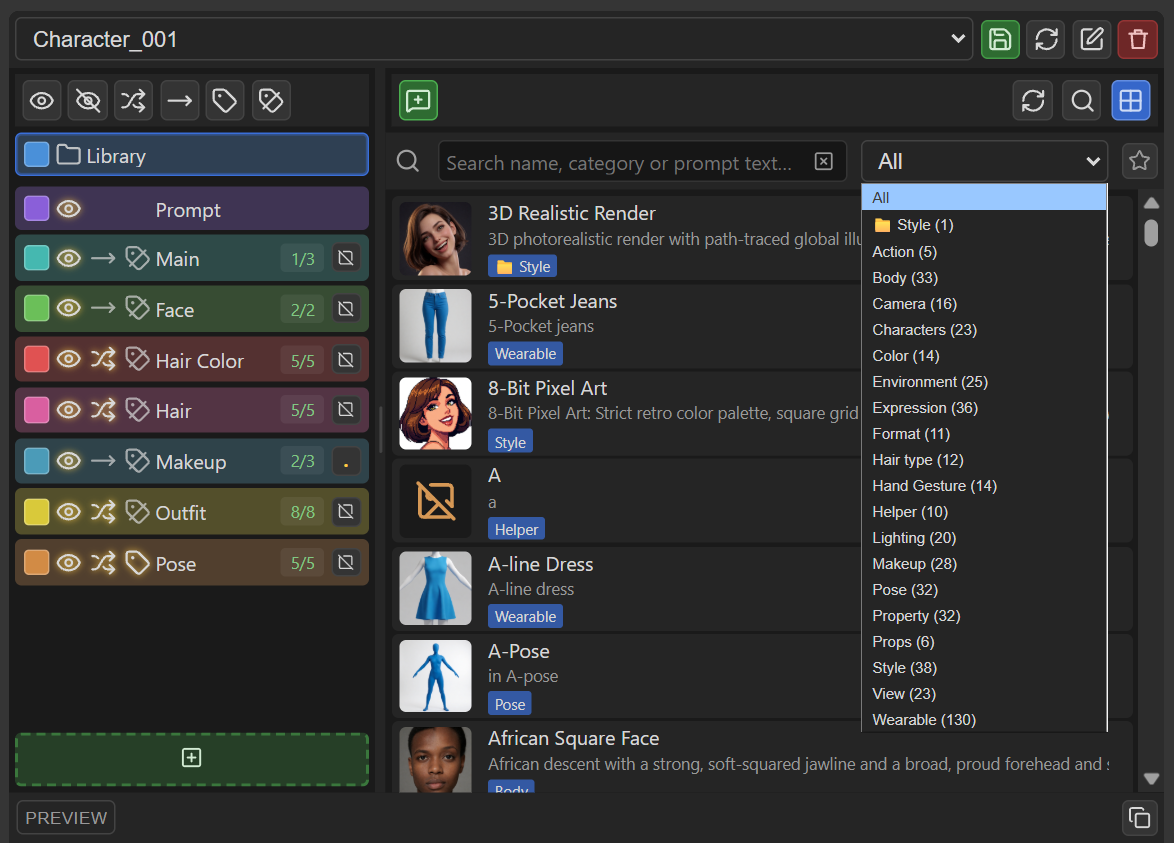Click shuffle icon on Hair row

coord(103,410)
